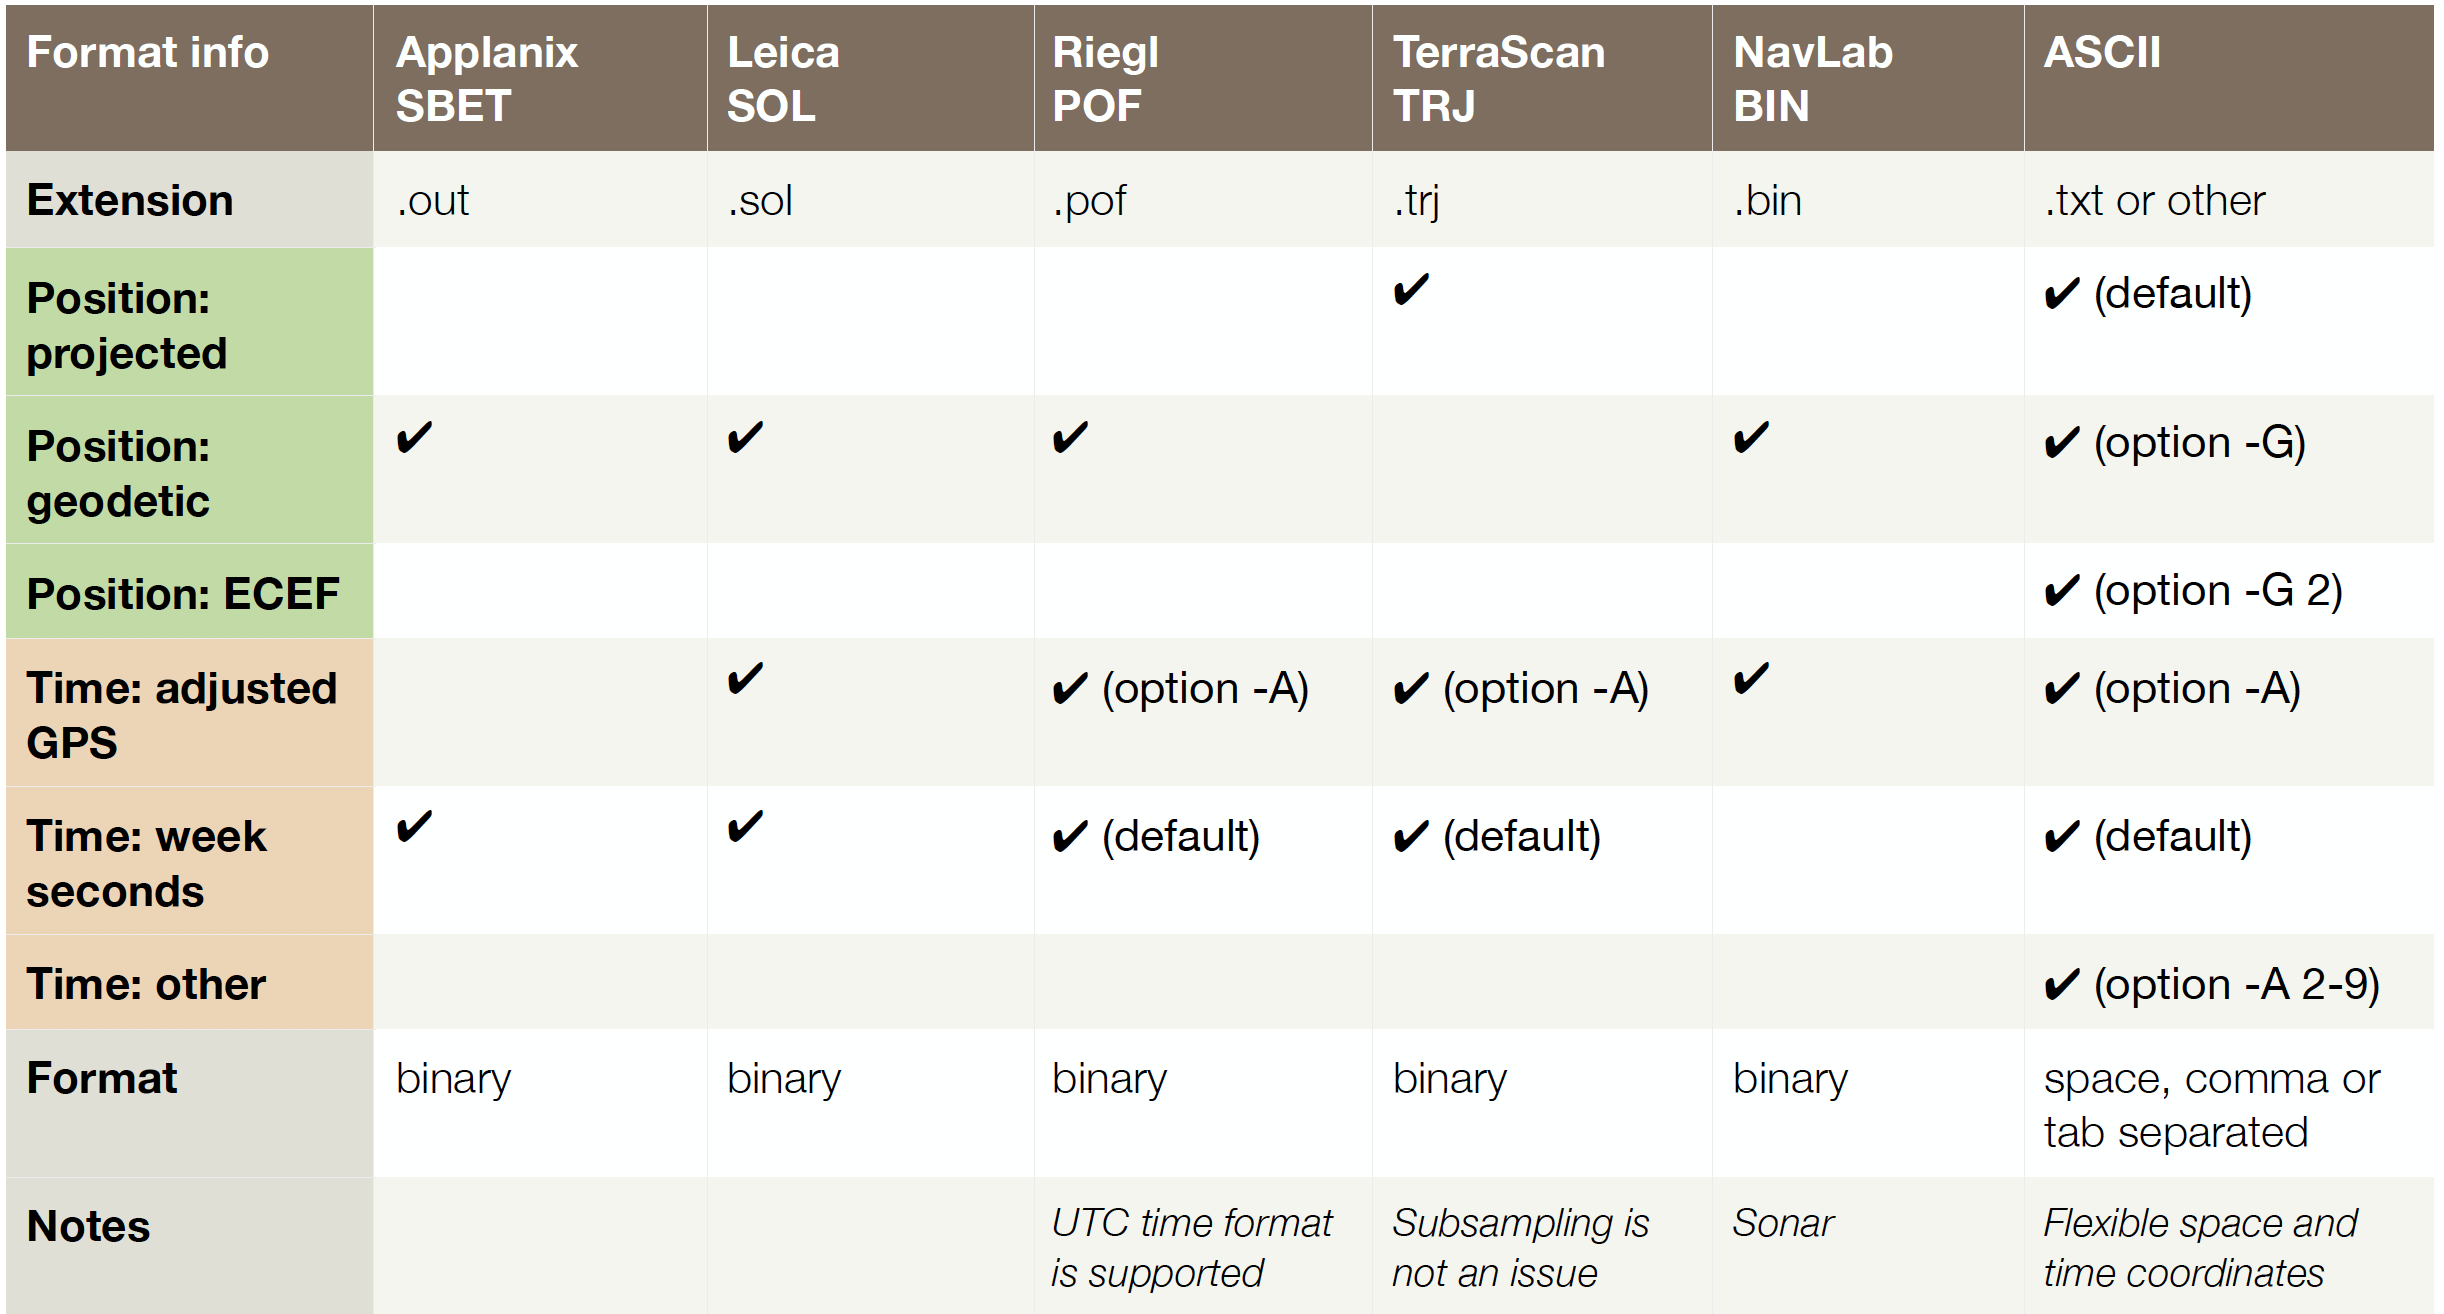
Task: Click the 'TerraScan TRJ' column header
Action: 1542,78
